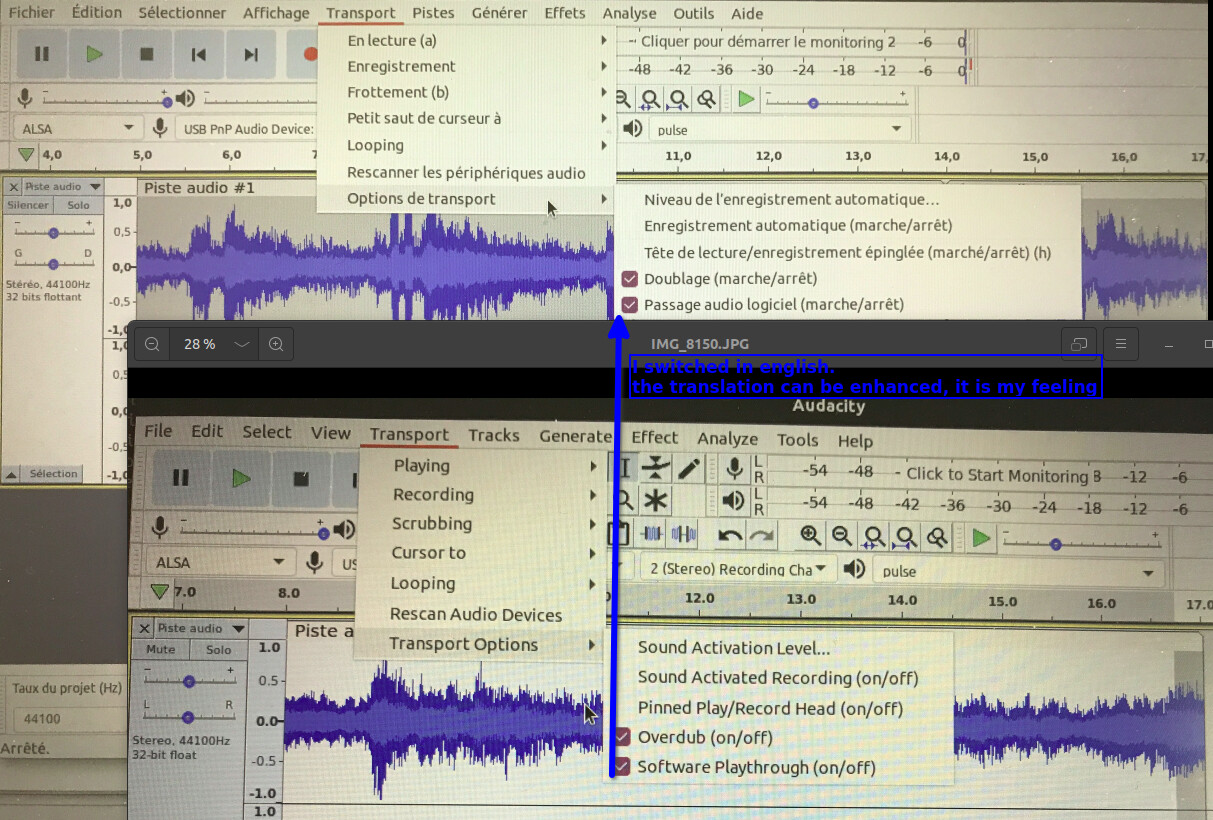1213x820 pixels.
Task: Fit project to width in English Audacity
Action: tap(905, 537)
